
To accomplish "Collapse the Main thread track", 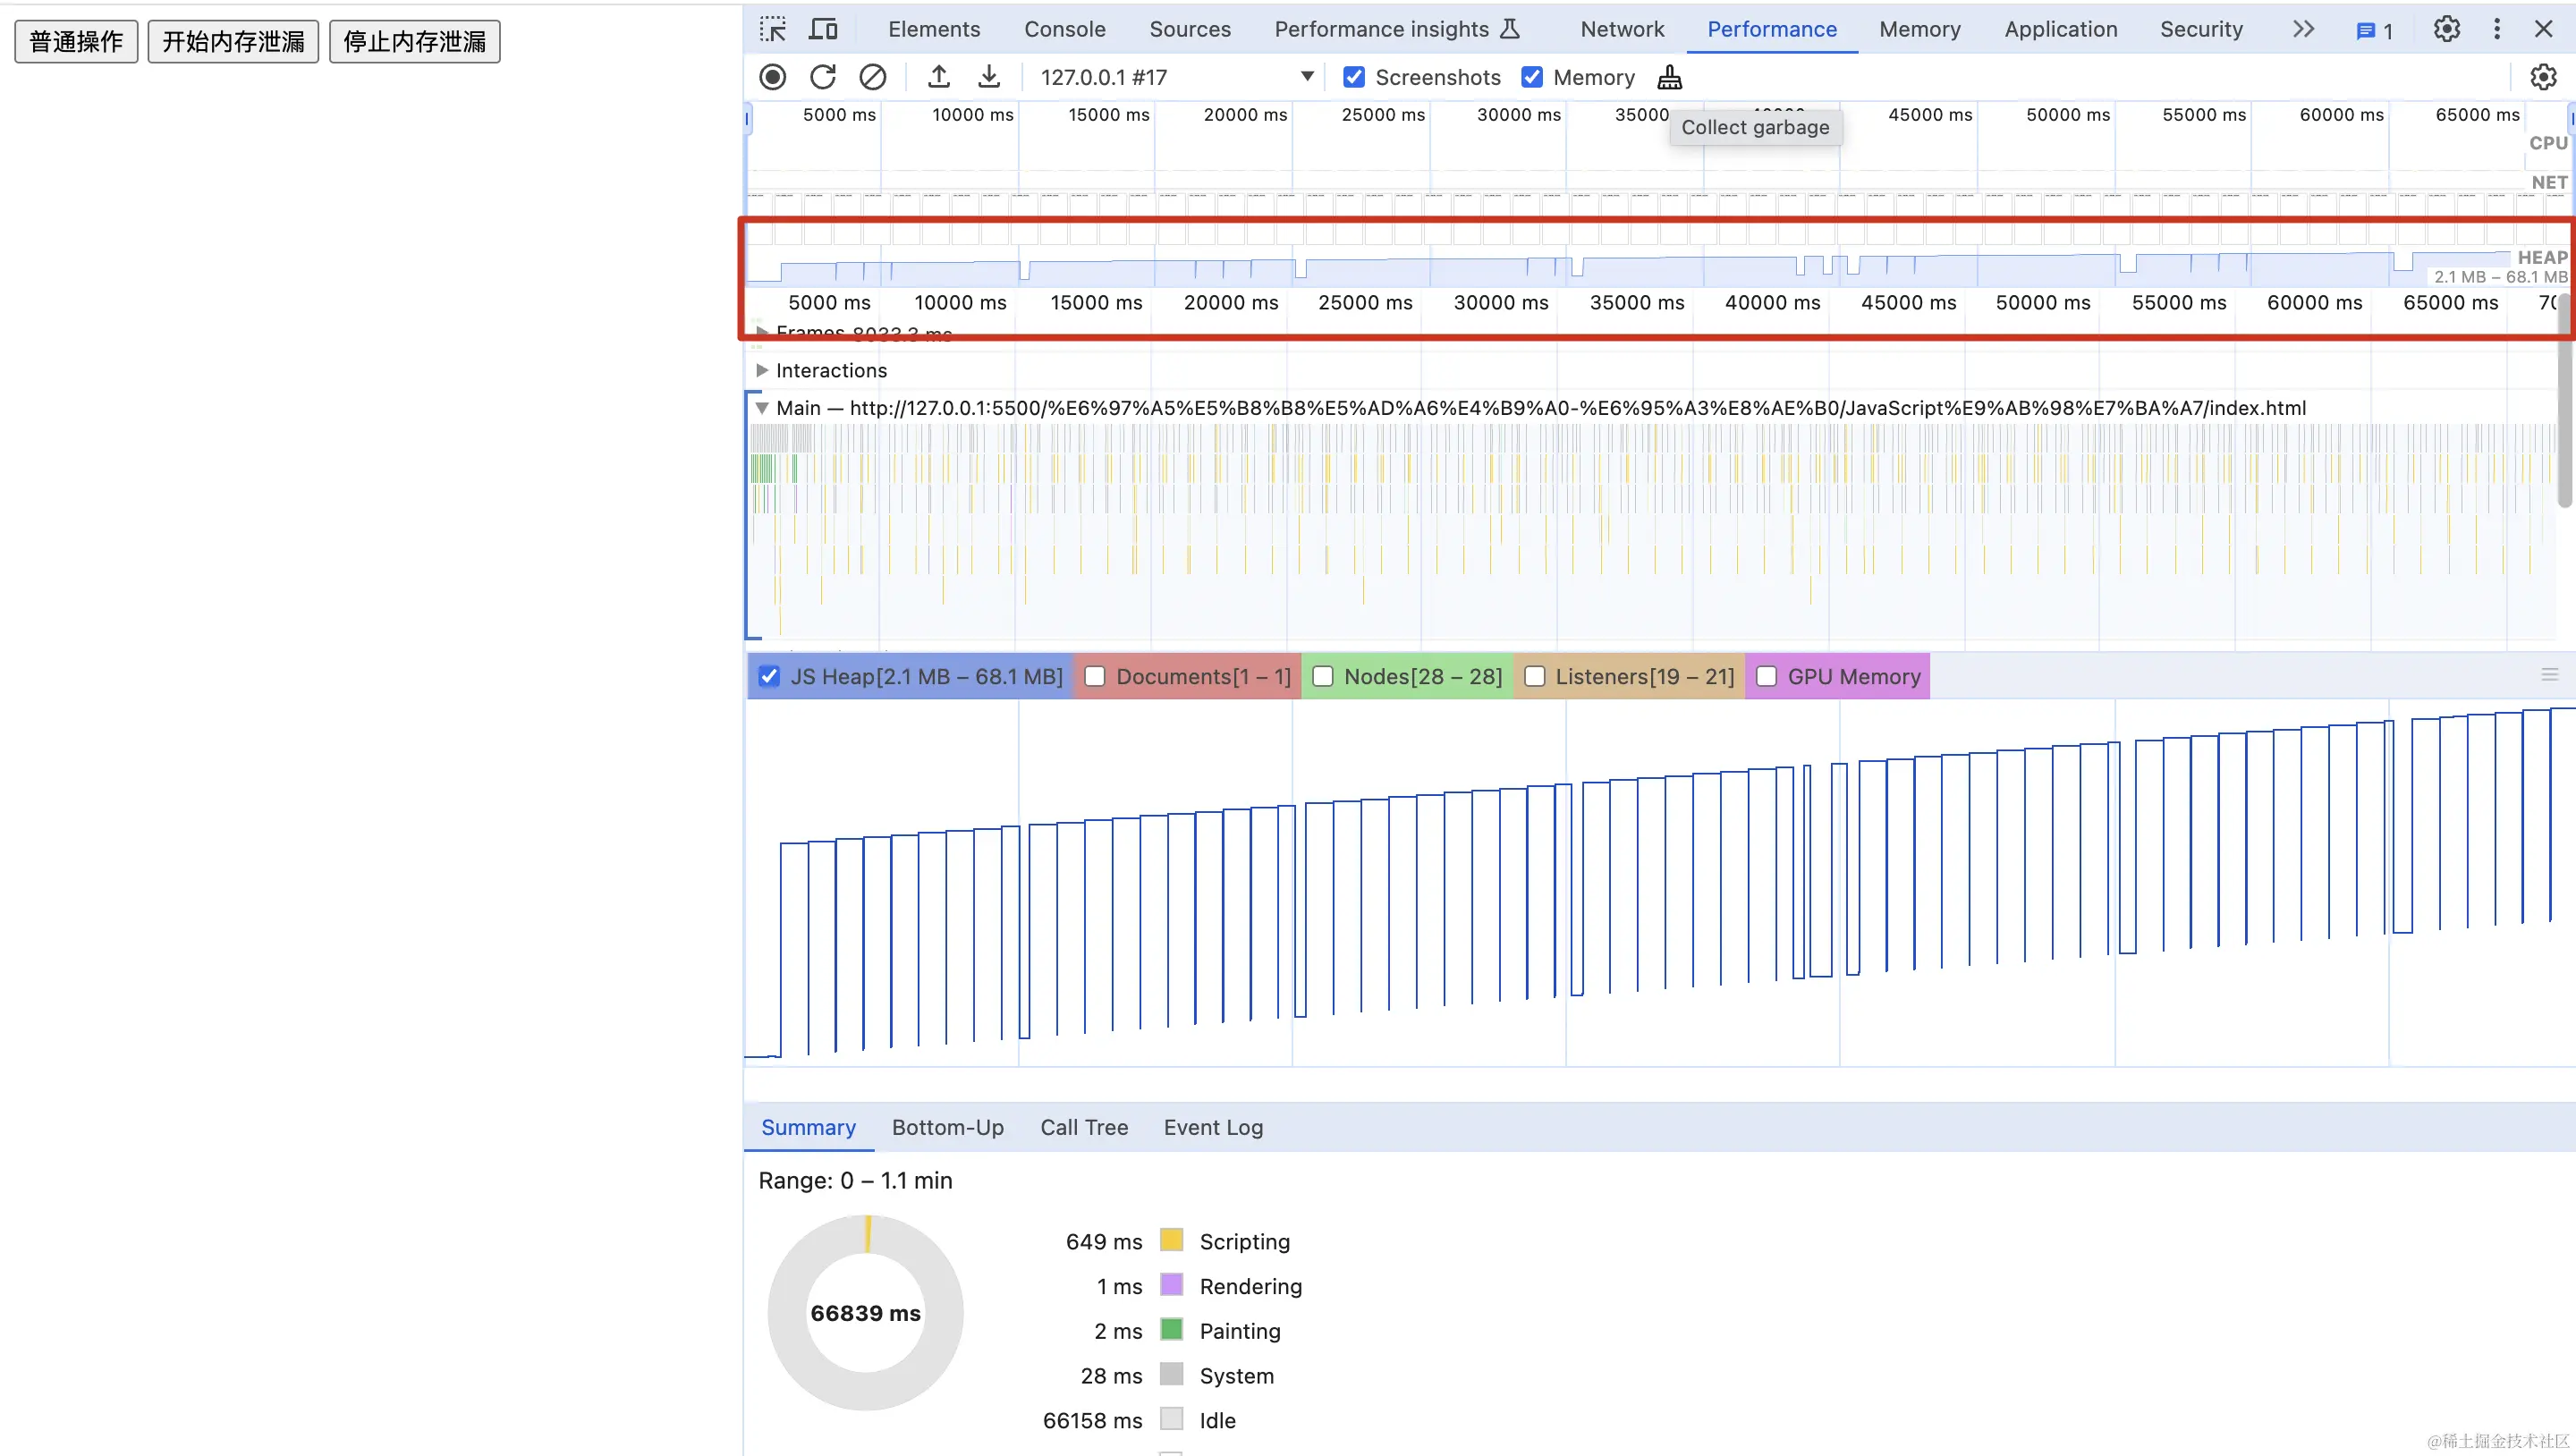I will coord(762,408).
